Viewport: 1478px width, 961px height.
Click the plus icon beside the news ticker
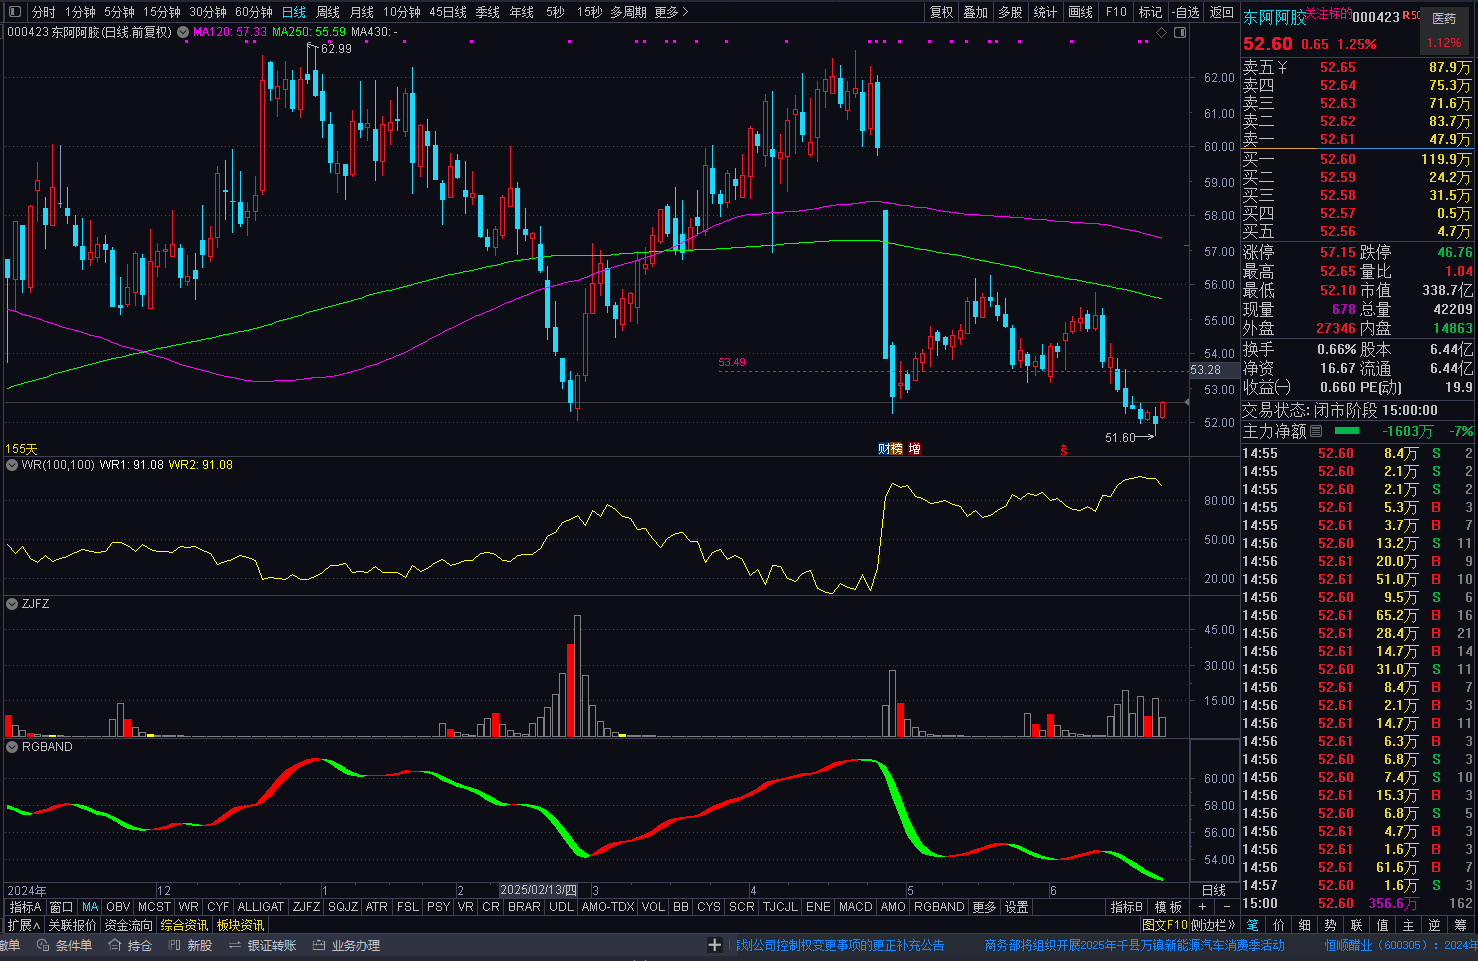pyautogui.click(x=715, y=945)
